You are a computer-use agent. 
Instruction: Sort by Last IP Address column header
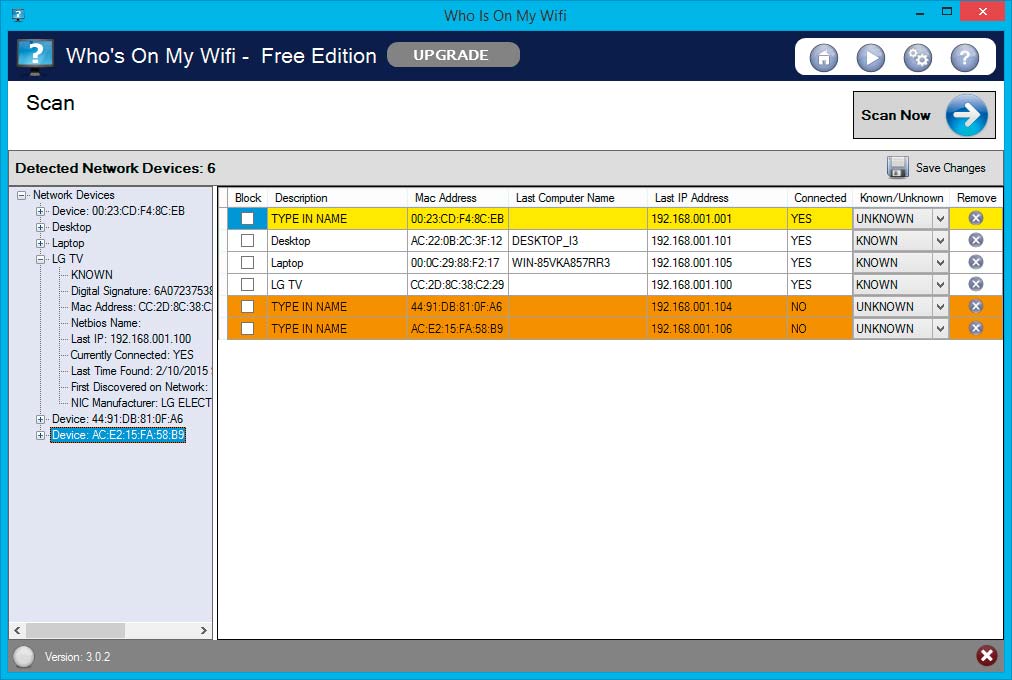717,198
